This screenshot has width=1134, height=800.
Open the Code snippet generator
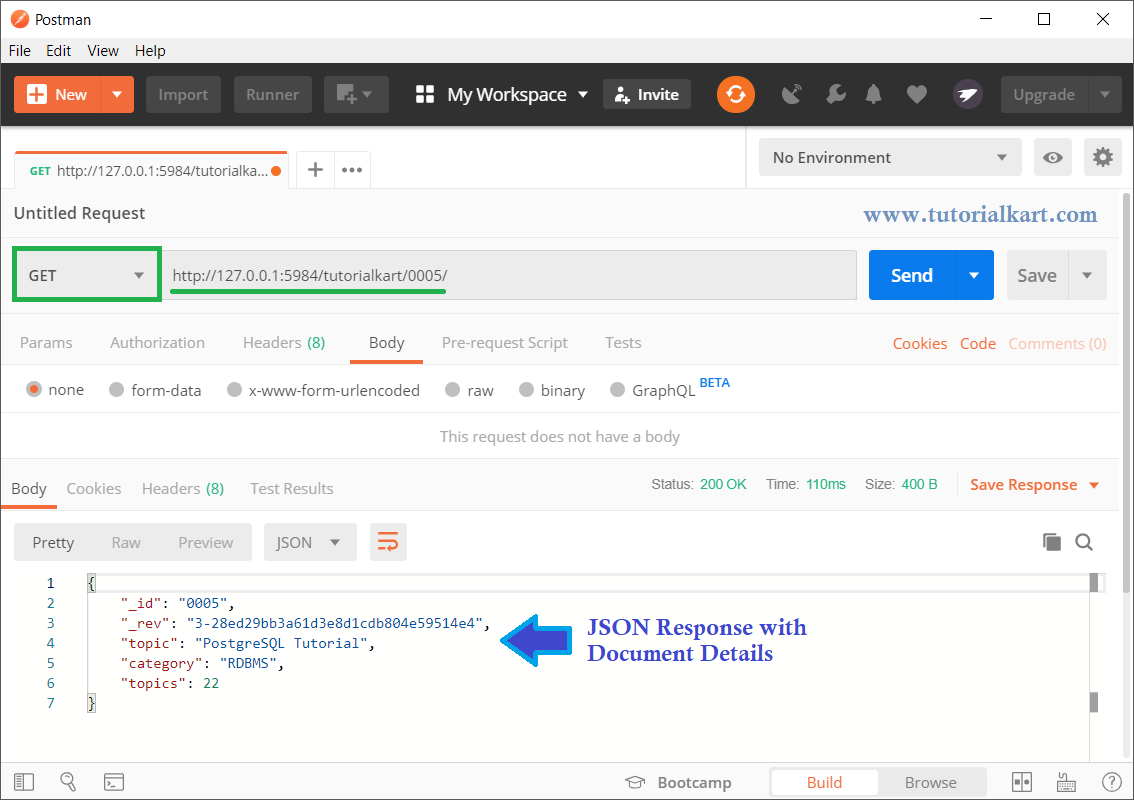click(978, 343)
